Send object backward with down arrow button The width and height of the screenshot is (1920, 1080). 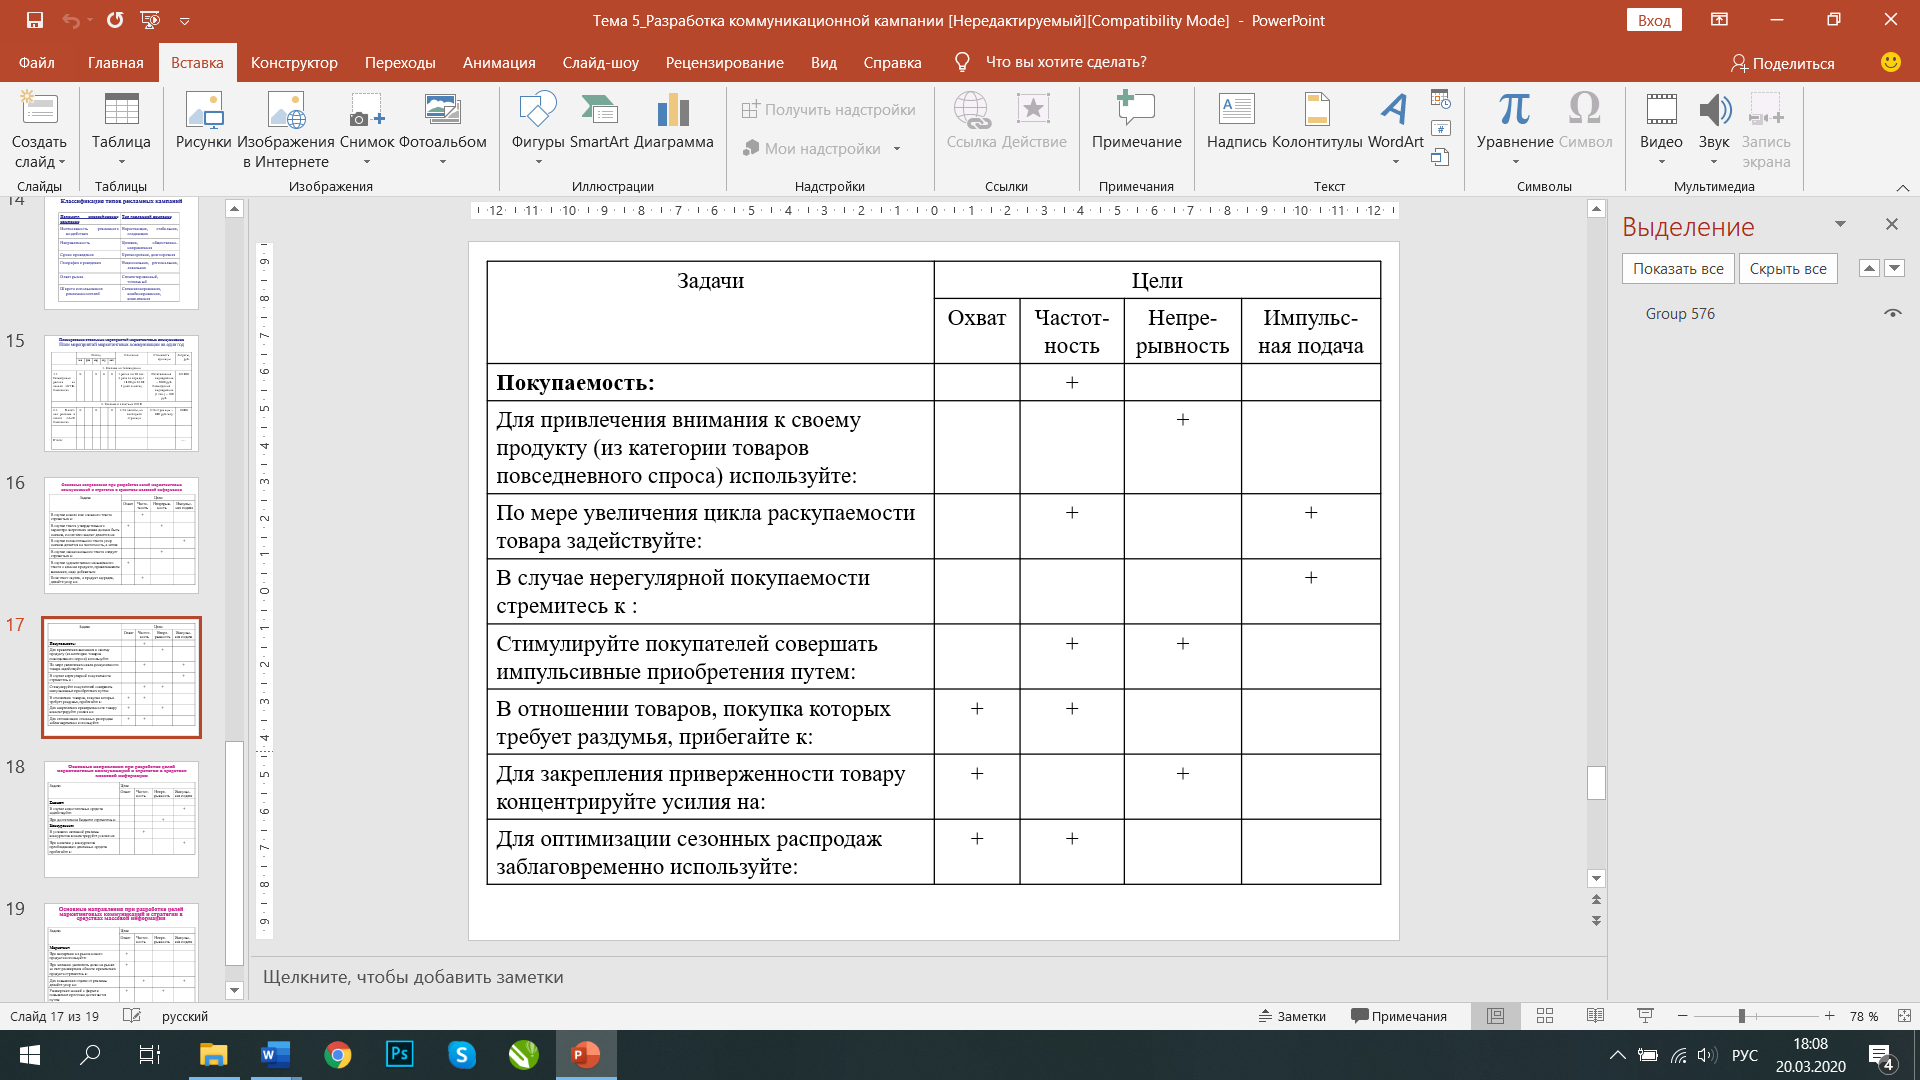coord(1894,268)
